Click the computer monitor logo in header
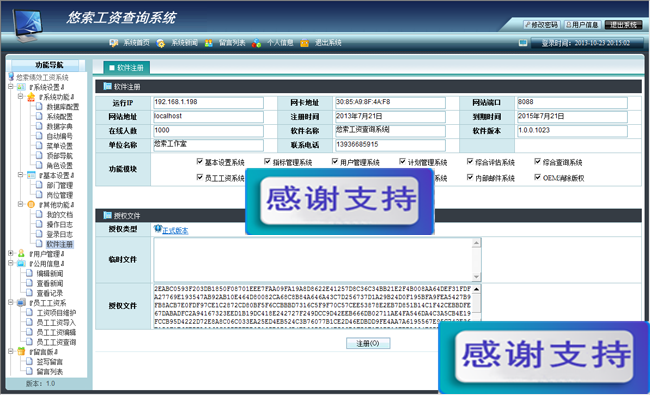 point(27,25)
